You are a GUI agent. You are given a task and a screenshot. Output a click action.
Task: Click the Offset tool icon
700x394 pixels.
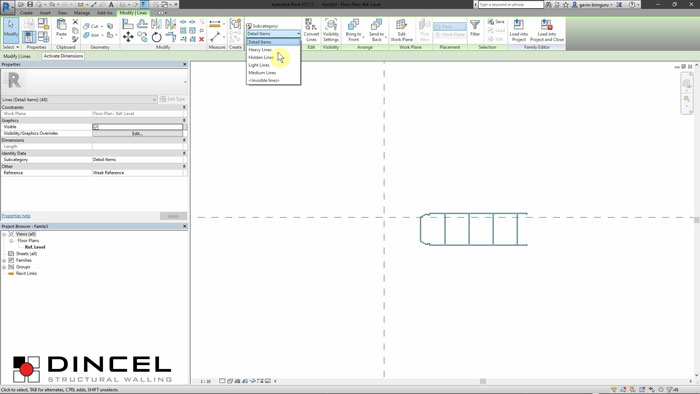(x=142, y=24)
